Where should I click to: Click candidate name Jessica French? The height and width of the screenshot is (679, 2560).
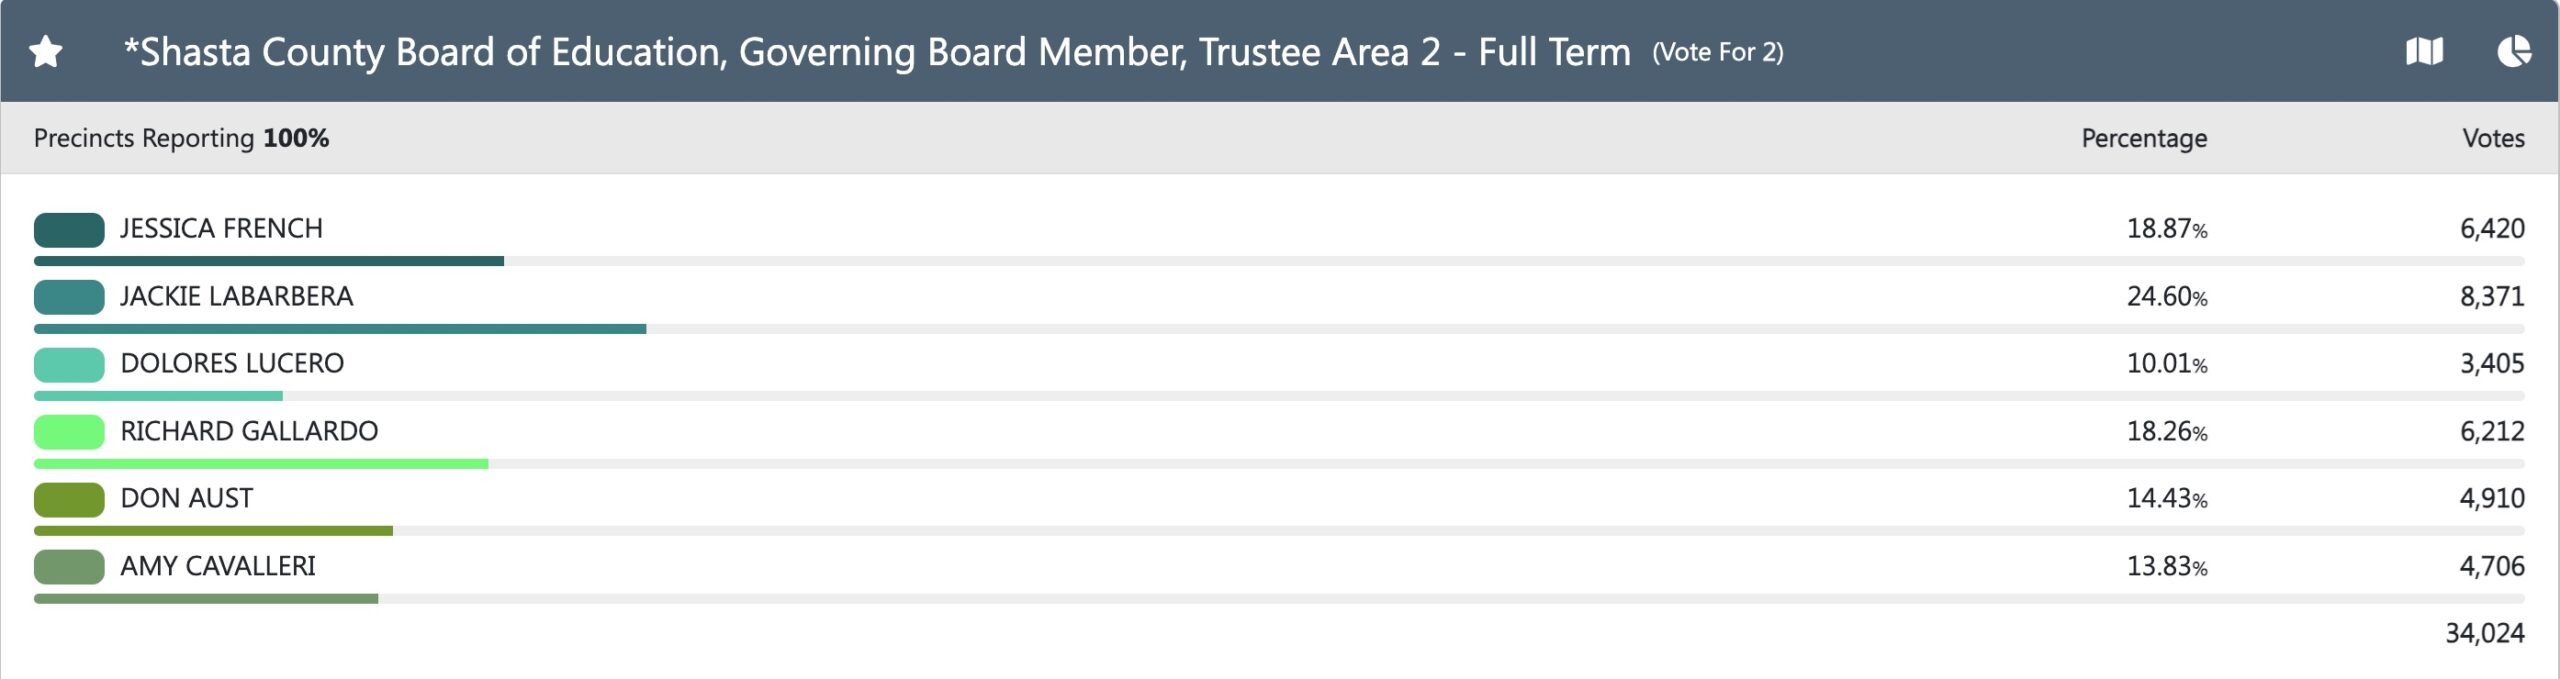pos(221,229)
